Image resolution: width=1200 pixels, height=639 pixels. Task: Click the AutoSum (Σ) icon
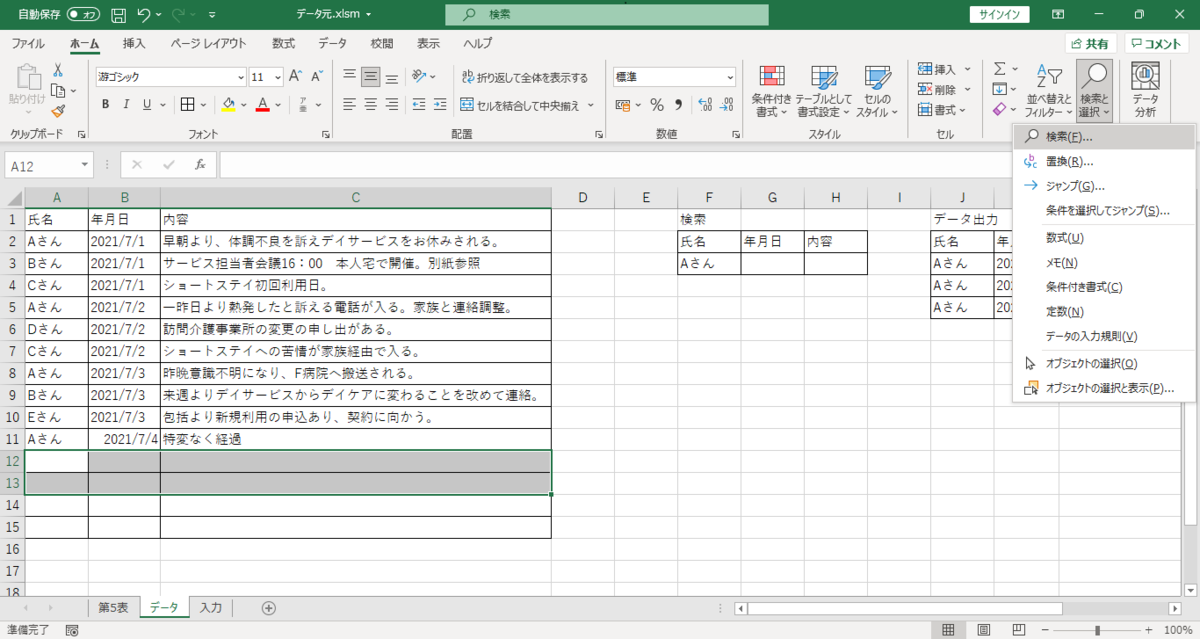point(1001,68)
